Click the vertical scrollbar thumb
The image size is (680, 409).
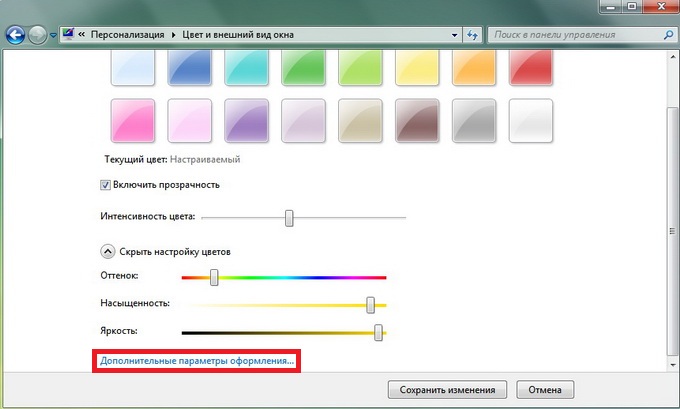pos(673,232)
